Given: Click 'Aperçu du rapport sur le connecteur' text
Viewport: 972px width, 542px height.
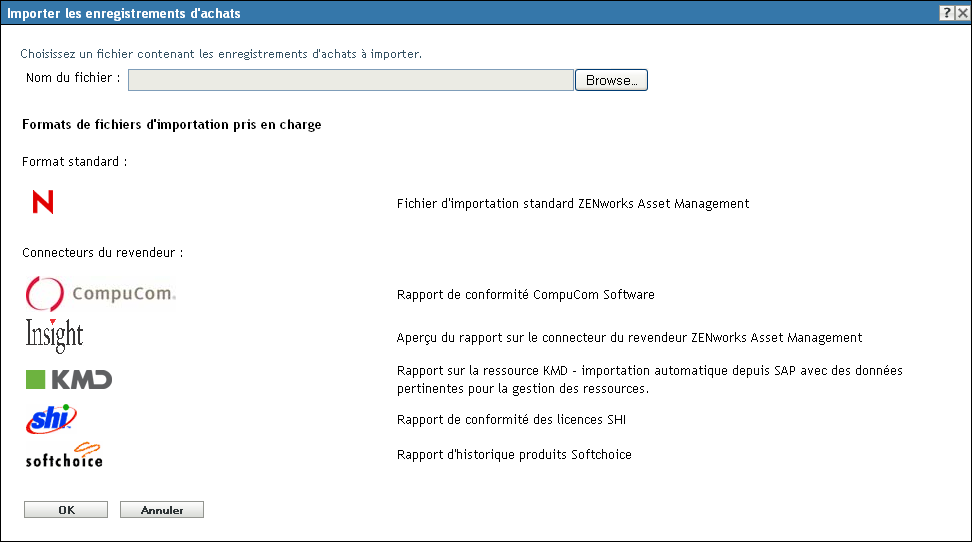Looking at the screenshot, I should (629, 338).
